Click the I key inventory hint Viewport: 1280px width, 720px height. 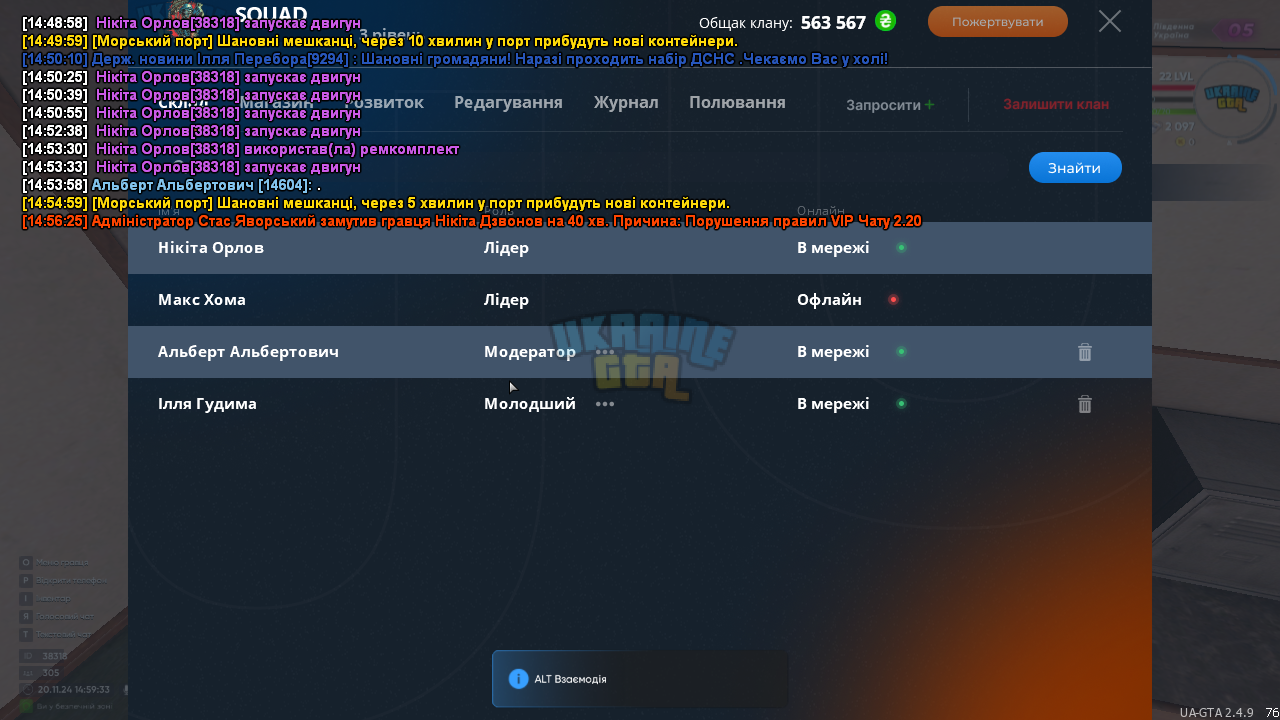click(x=46, y=598)
